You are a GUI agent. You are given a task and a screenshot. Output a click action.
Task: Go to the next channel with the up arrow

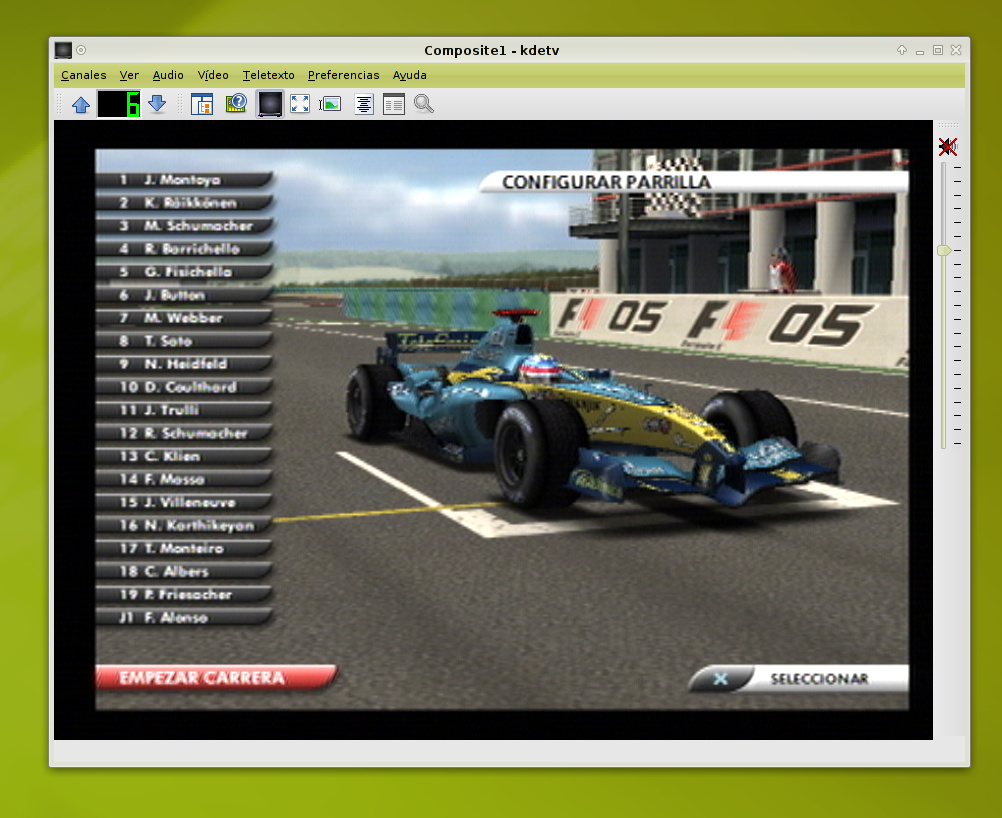coord(81,104)
